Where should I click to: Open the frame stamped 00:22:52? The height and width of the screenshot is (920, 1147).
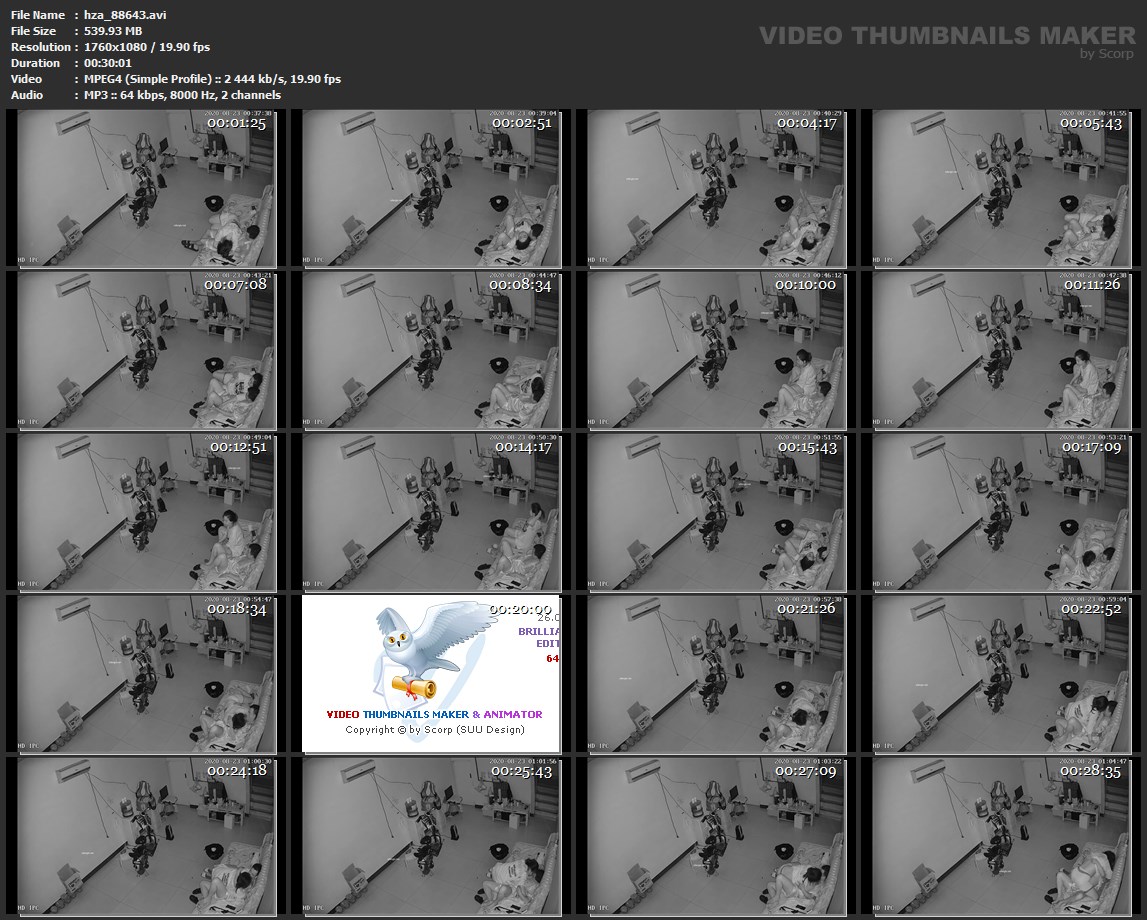pyautogui.click(x=1001, y=674)
